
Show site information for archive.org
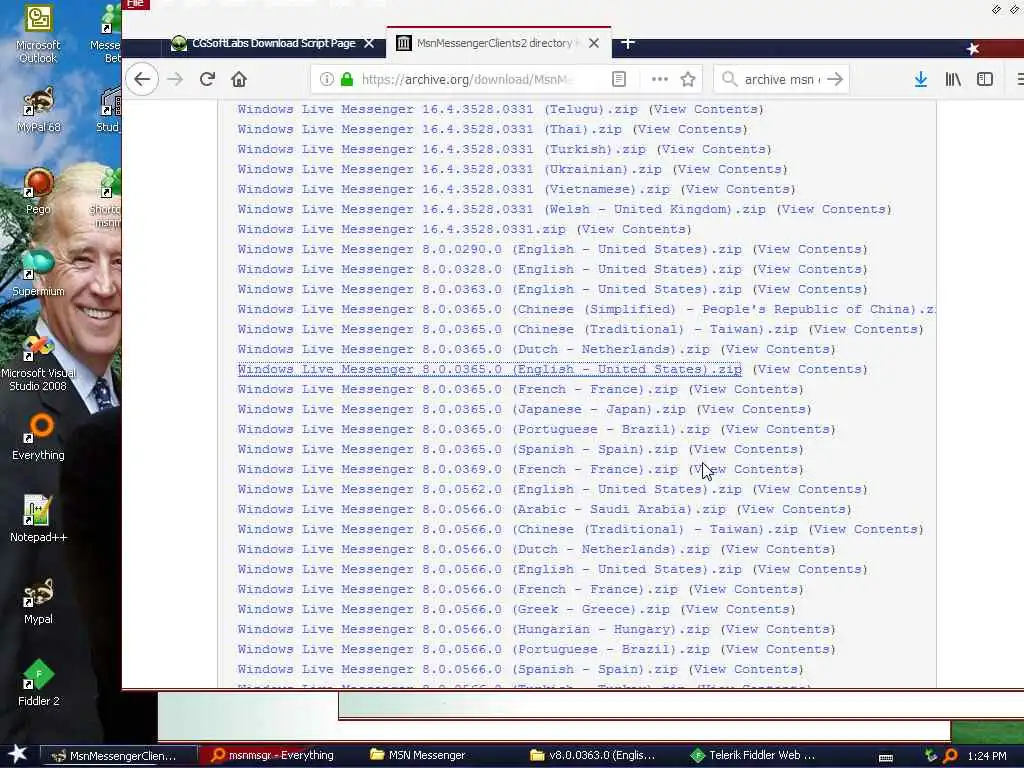coord(327,80)
